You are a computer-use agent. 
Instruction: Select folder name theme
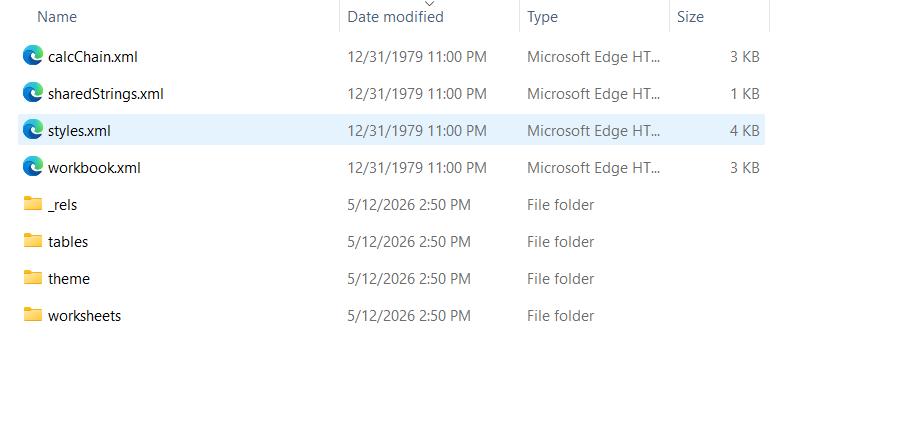(x=69, y=279)
